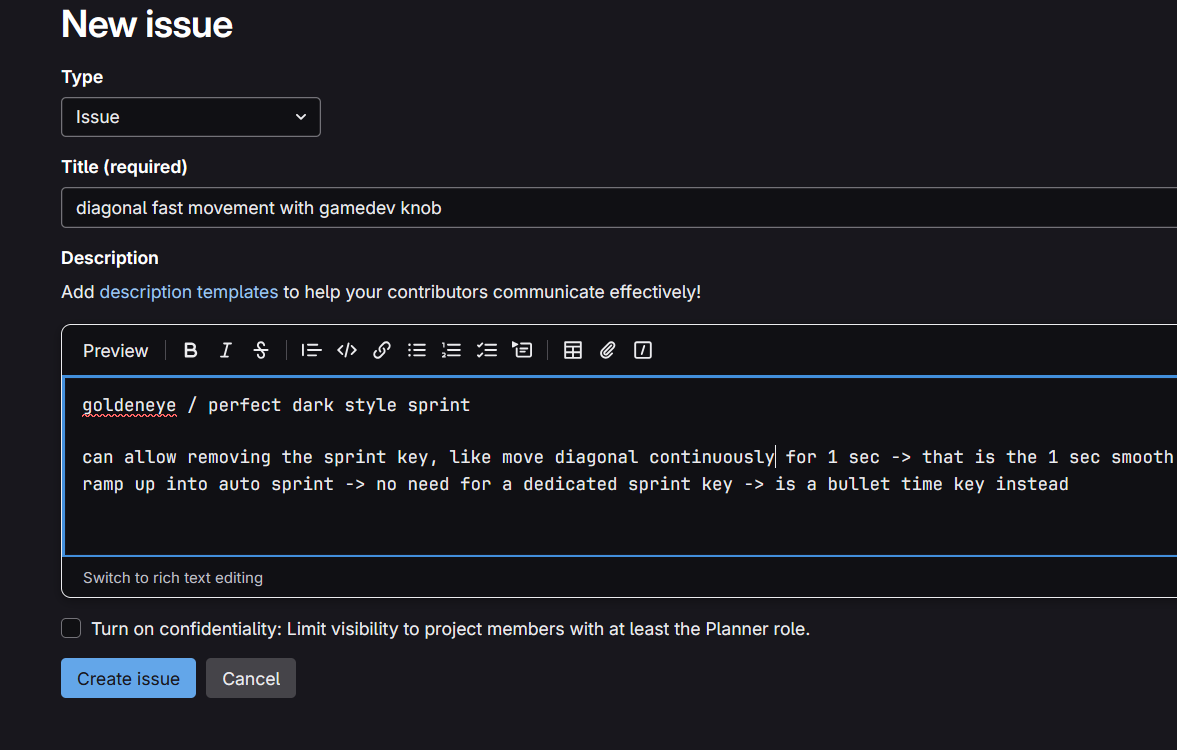Open the description templates link
This screenshot has width=1177, height=750.
(x=189, y=292)
